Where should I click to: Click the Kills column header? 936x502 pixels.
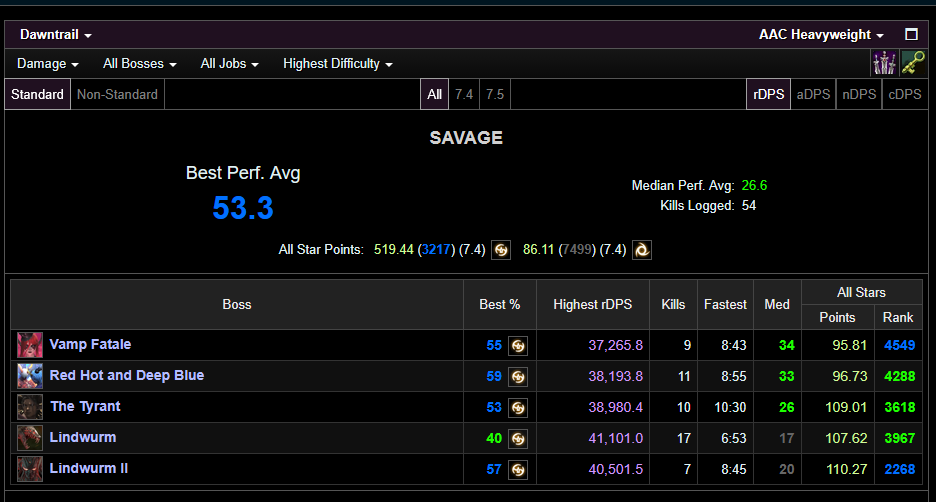coord(673,304)
